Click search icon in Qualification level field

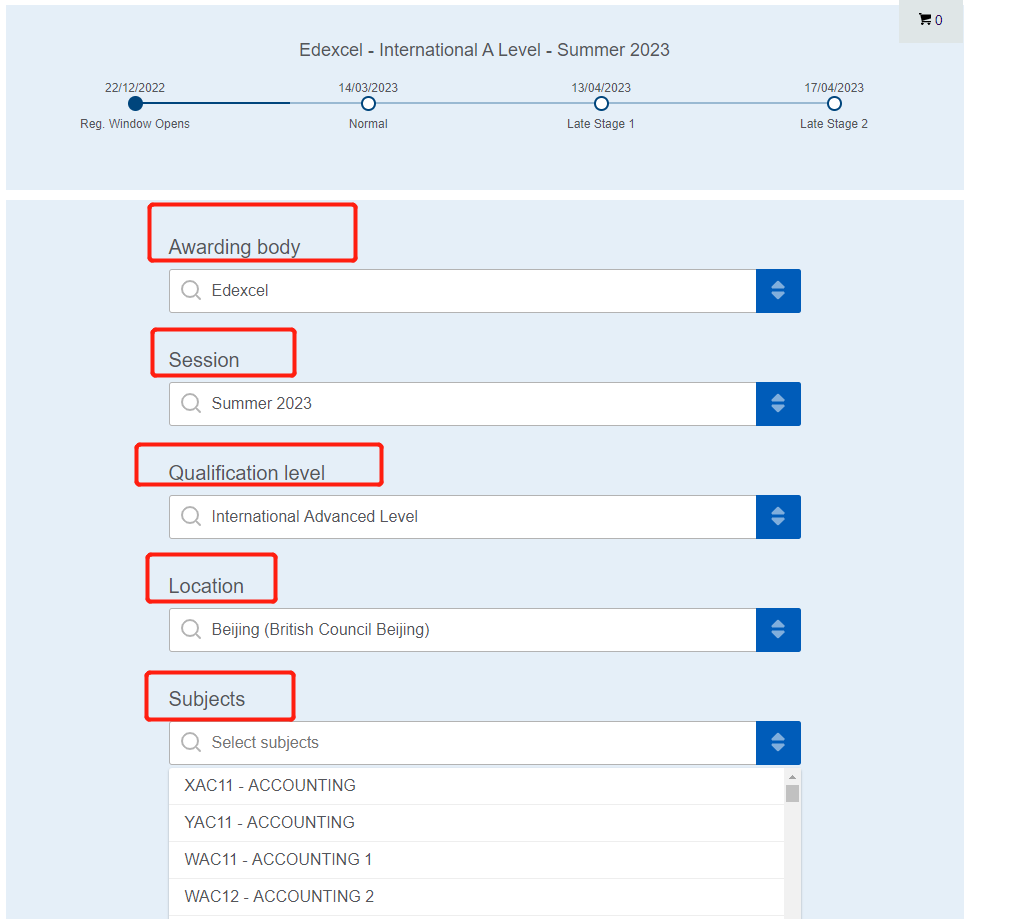click(x=191, y=516)
